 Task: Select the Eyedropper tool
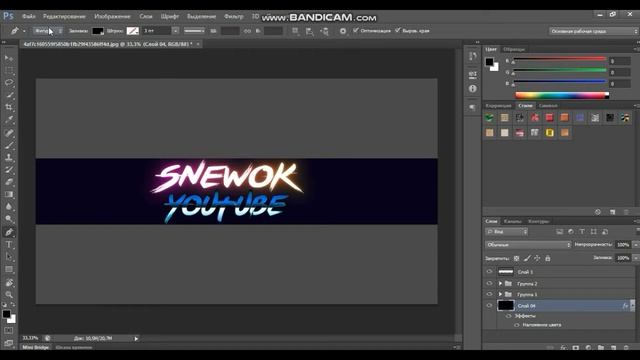(x=9, y=120)
